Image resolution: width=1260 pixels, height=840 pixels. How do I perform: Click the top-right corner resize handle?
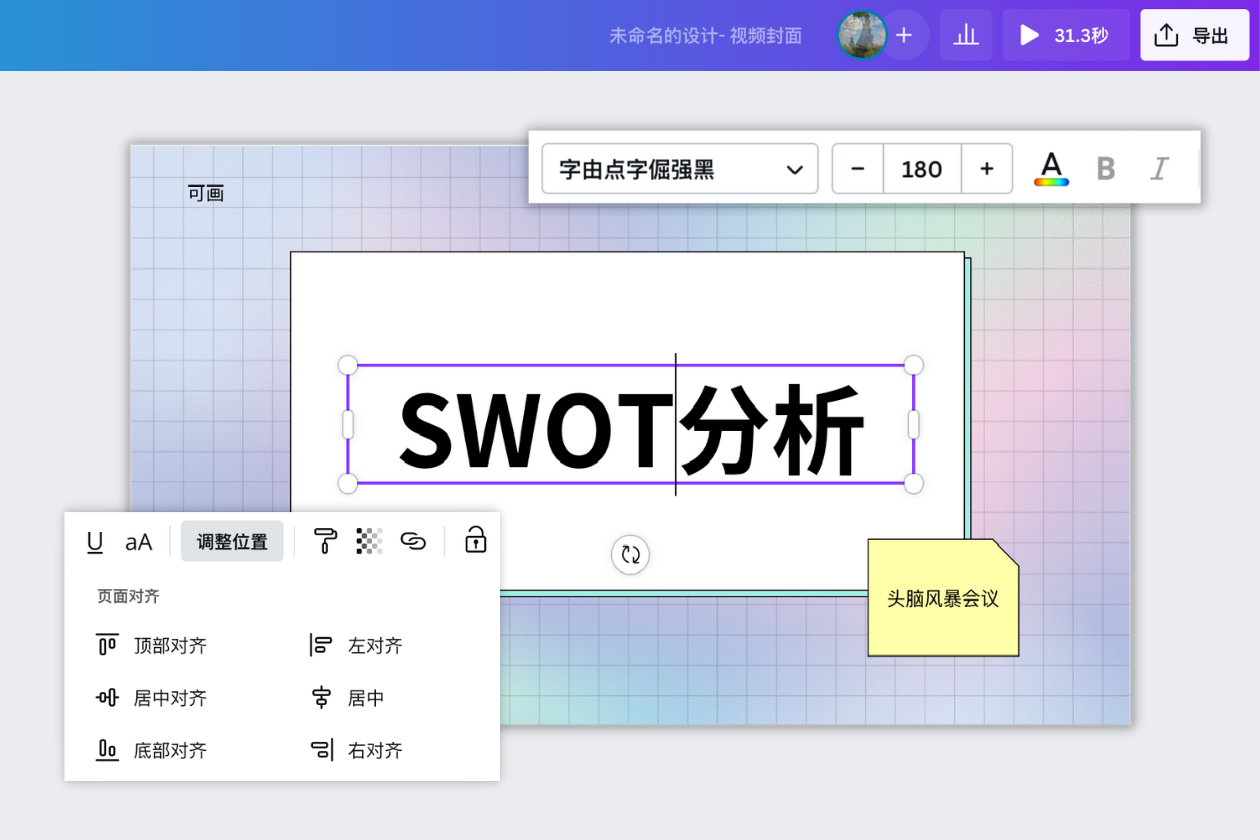(x=914, y=365)
